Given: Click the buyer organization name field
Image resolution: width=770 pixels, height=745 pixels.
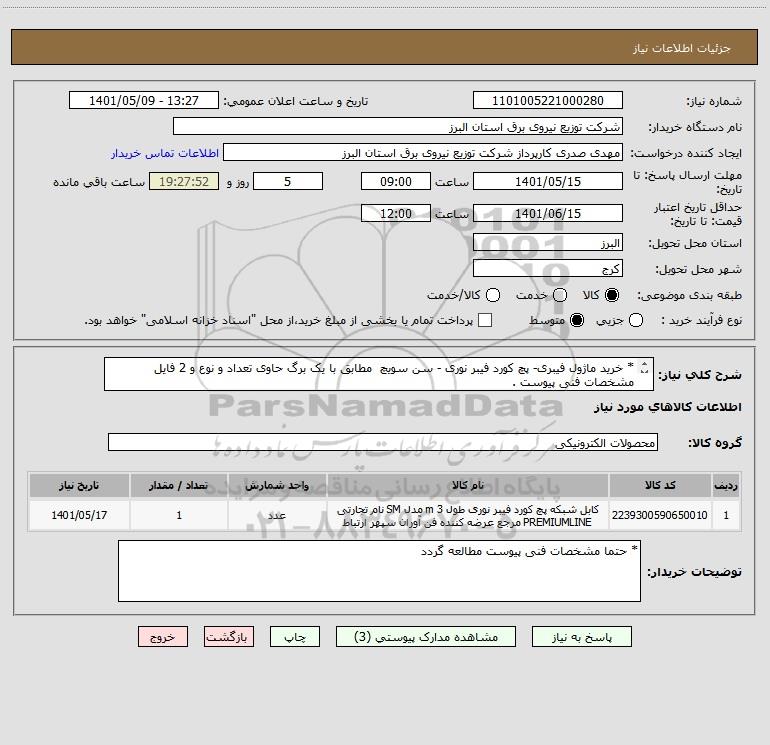Looking at the screenshot, I should coord(398,127).
